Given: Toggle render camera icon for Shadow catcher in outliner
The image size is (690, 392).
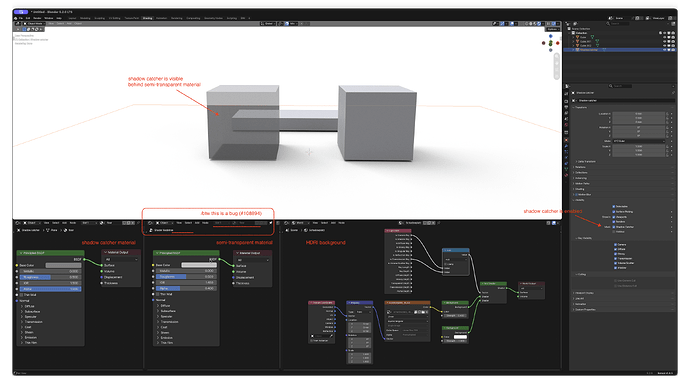Looking at the screenshot, I should tap(673, 50).
